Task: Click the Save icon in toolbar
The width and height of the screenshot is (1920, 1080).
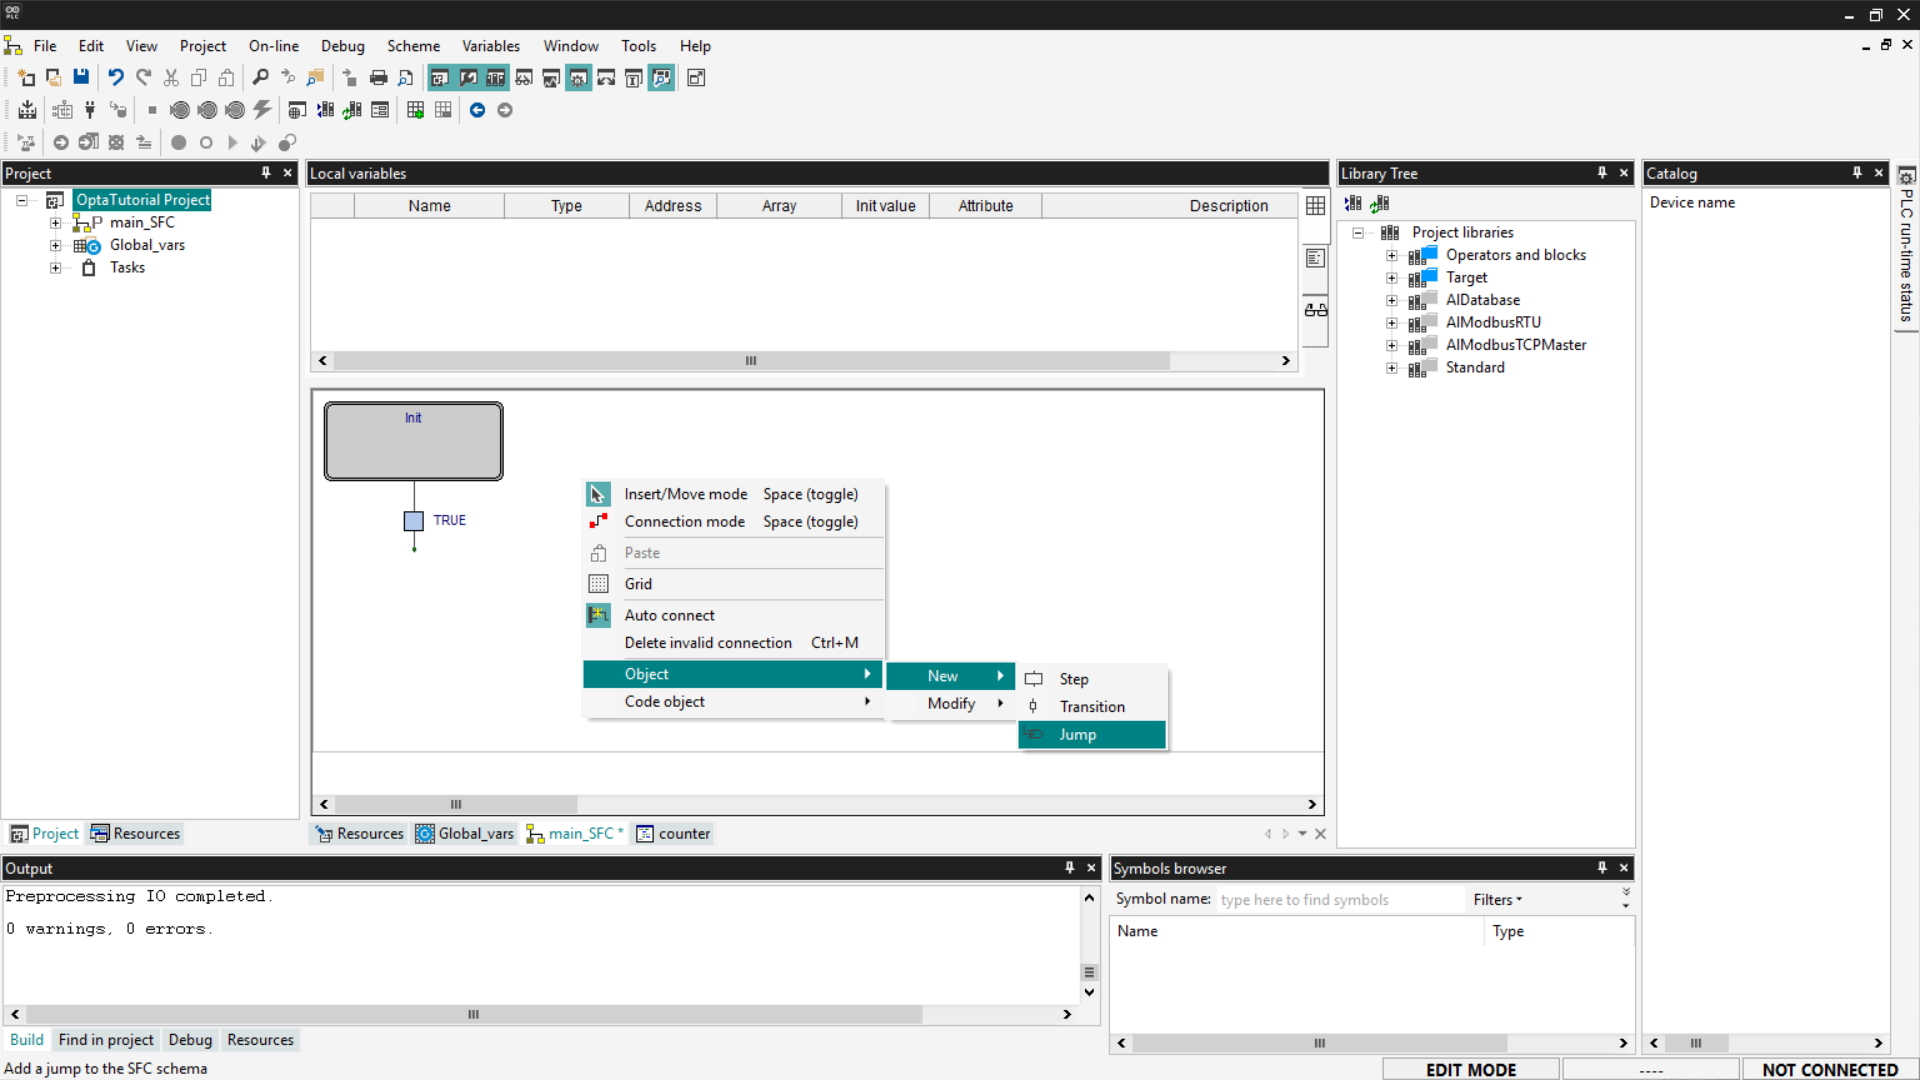Action: 81,78
